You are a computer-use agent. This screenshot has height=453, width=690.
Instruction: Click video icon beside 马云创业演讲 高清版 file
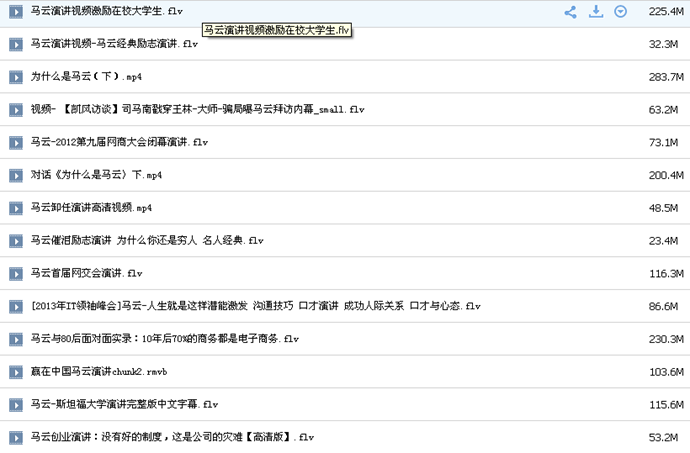pos(16,438)
